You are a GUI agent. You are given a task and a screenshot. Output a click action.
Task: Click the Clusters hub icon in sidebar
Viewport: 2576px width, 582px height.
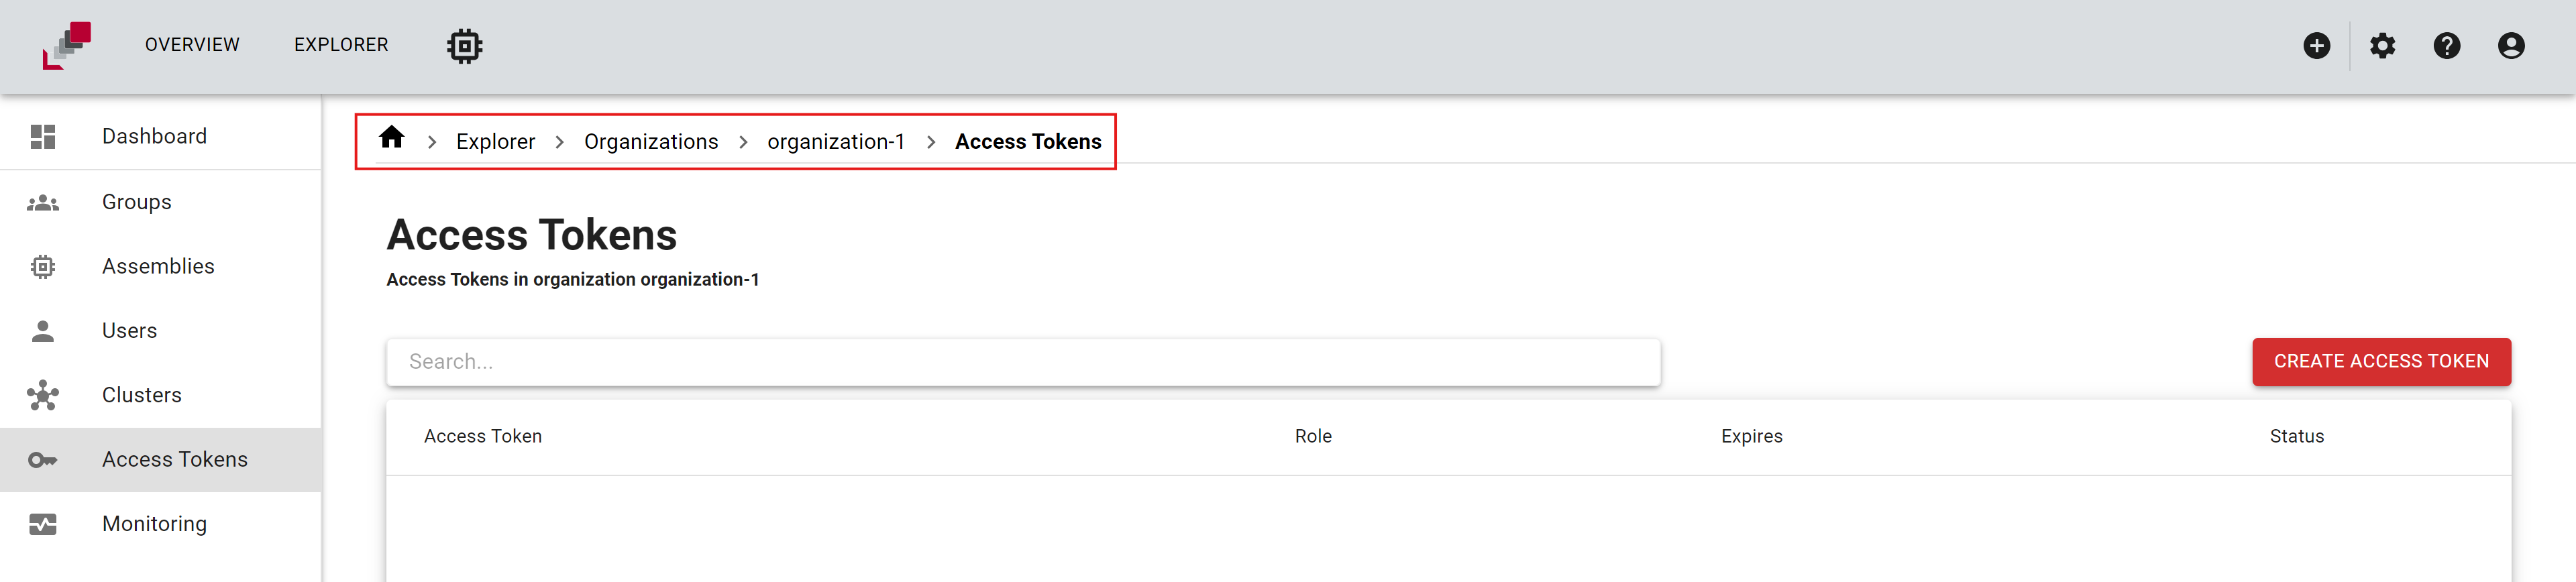pos(43,395)
